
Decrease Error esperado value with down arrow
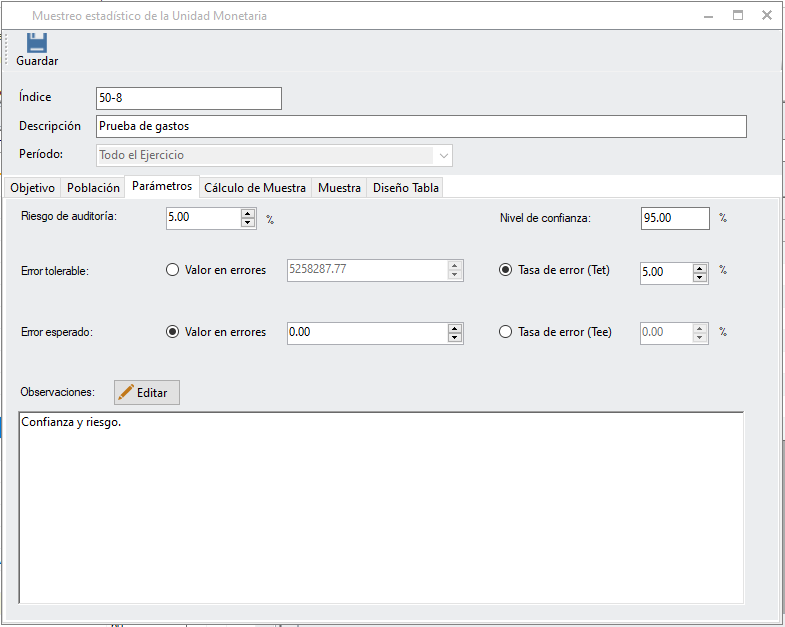(x=455, y=338)
